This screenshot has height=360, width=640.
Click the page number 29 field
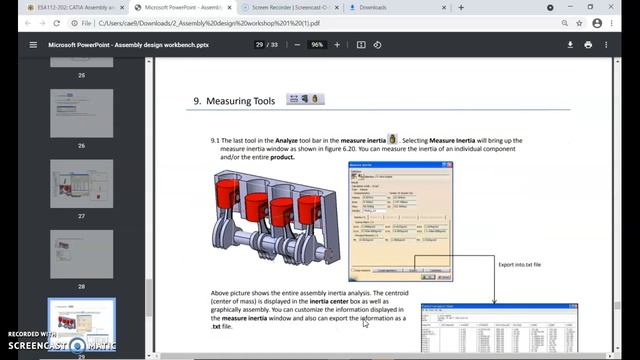point(259,45)
